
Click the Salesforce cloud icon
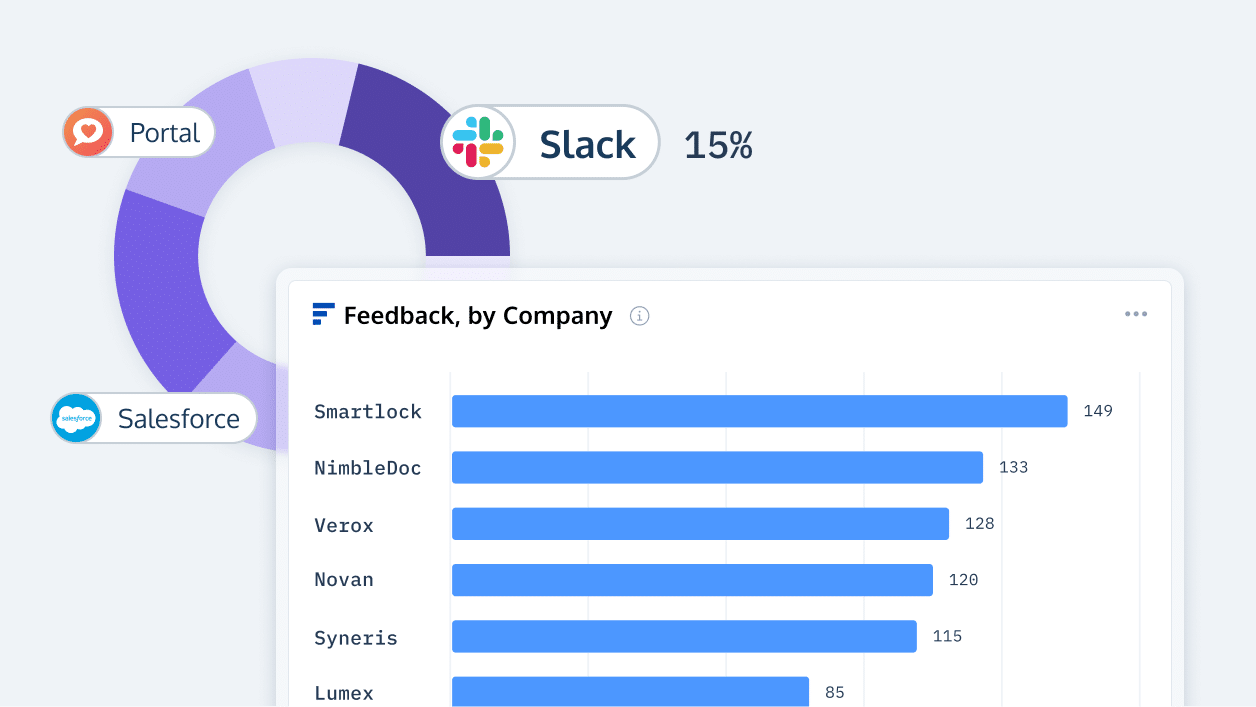pos(77,418)
